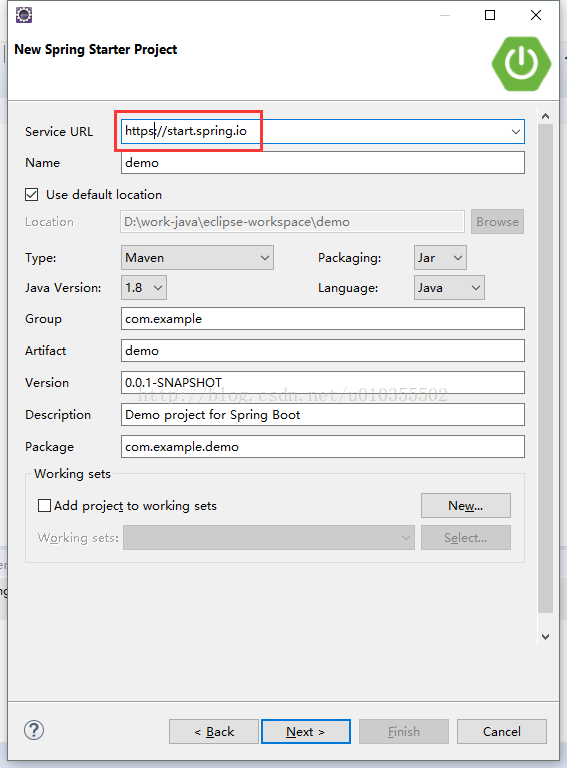The image size is (567, 768).
Task: Click the Artifact field containing demo
Action: 323,351
